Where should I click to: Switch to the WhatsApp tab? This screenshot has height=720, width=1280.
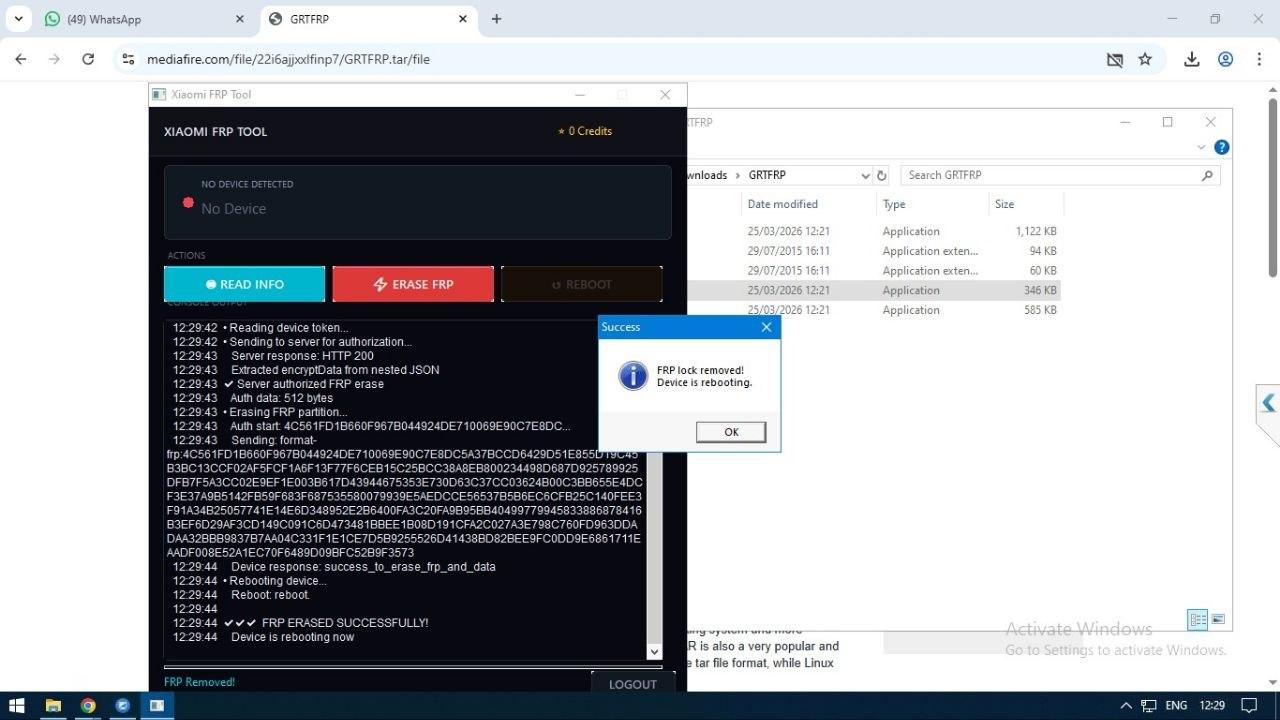(x=146, y=19)
